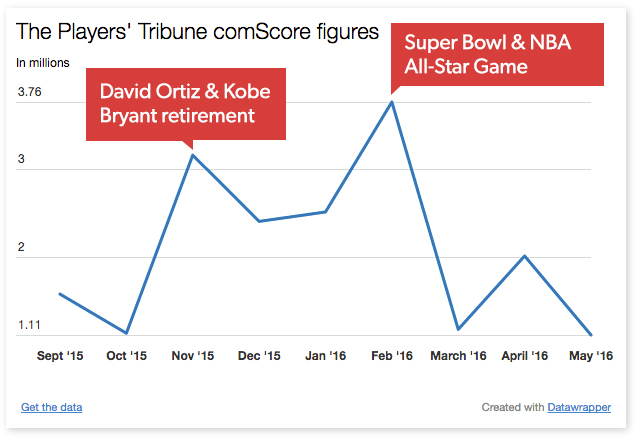
Task: Click the Feb '16 peak data point
Action: [x=392, y=101]
